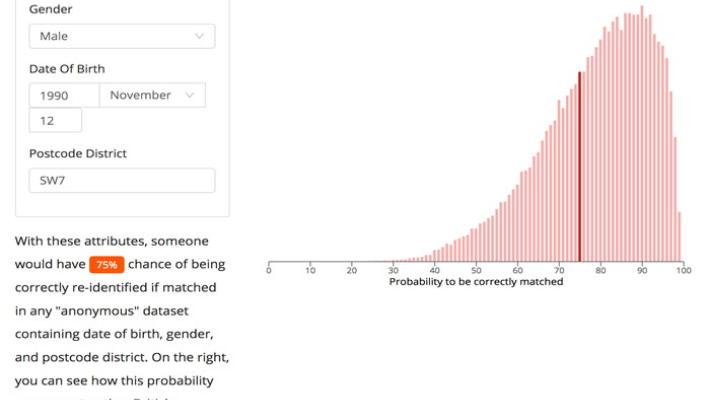The image size is (710, 400).
Task: Click the chevron arrow in the Gender box
Action: coord(199,36)
